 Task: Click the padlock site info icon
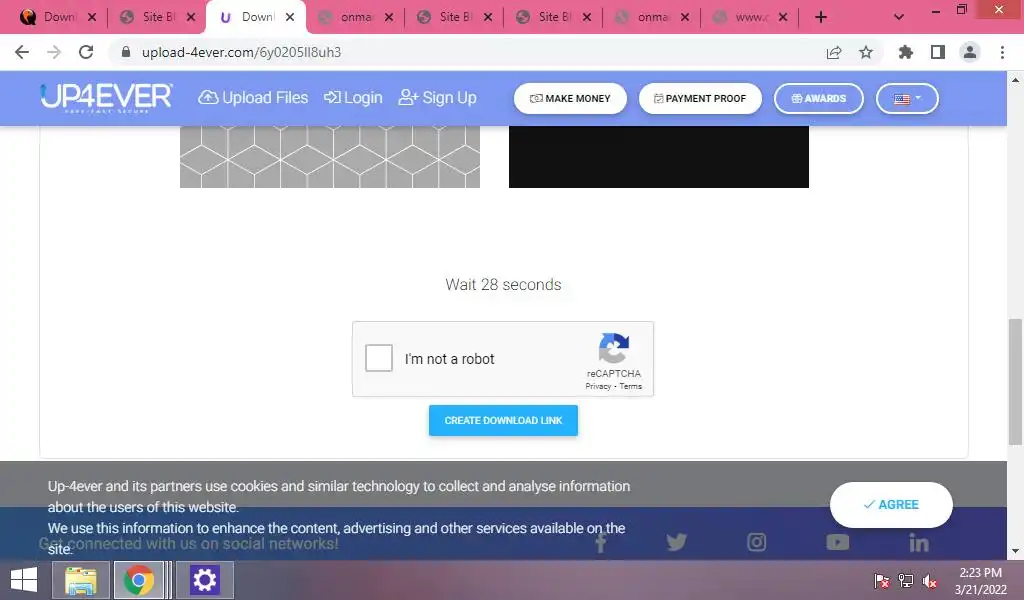pos(126,52)
